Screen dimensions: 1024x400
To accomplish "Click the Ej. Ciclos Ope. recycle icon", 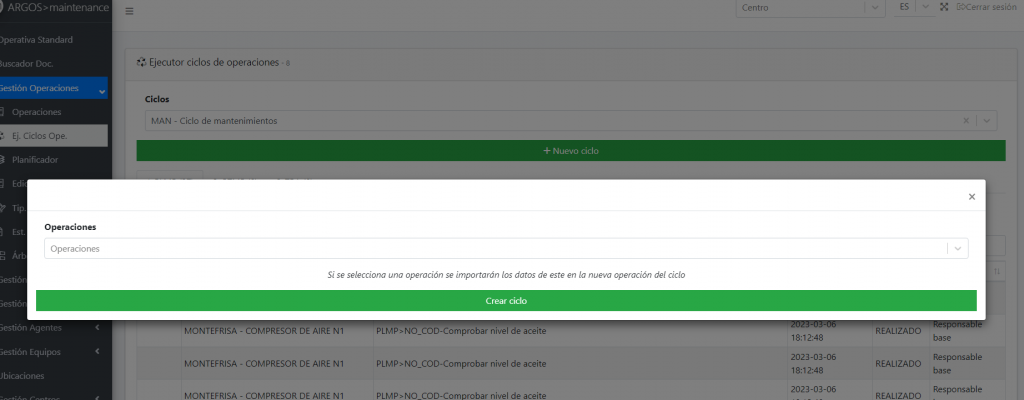I will (3, 135).
